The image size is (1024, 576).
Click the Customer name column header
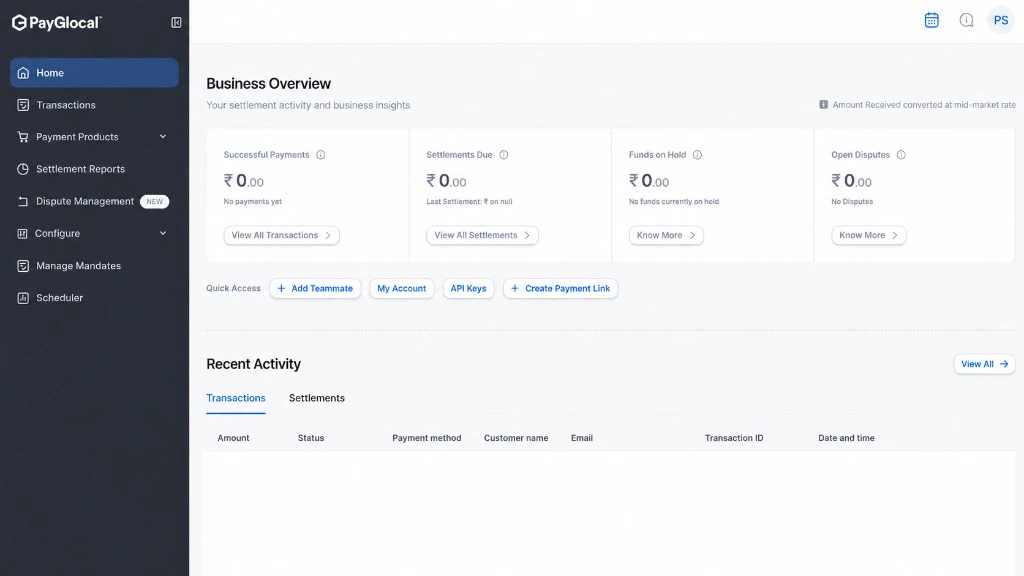coord(516,438)
